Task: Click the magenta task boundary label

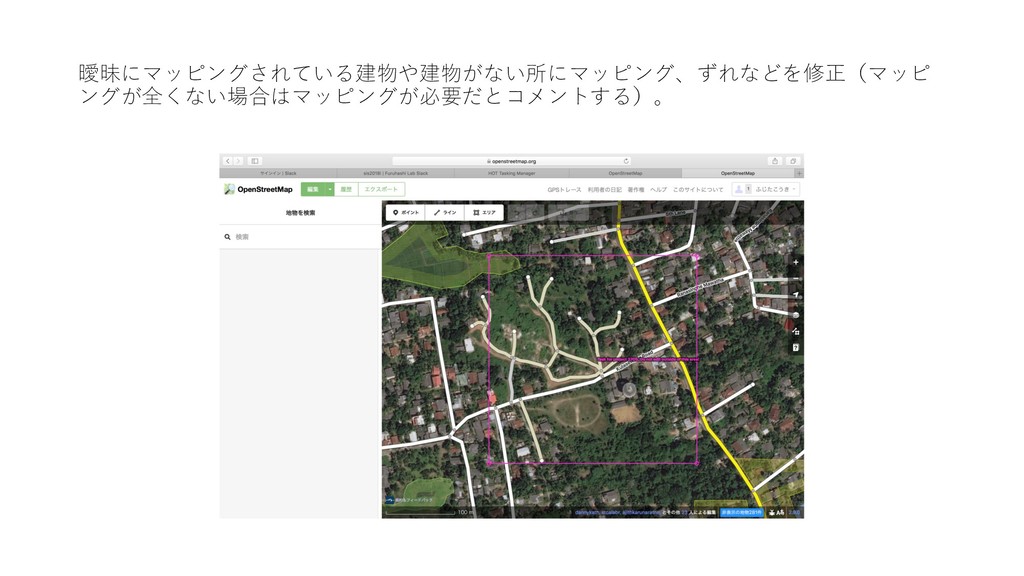Action: point(647,359)
